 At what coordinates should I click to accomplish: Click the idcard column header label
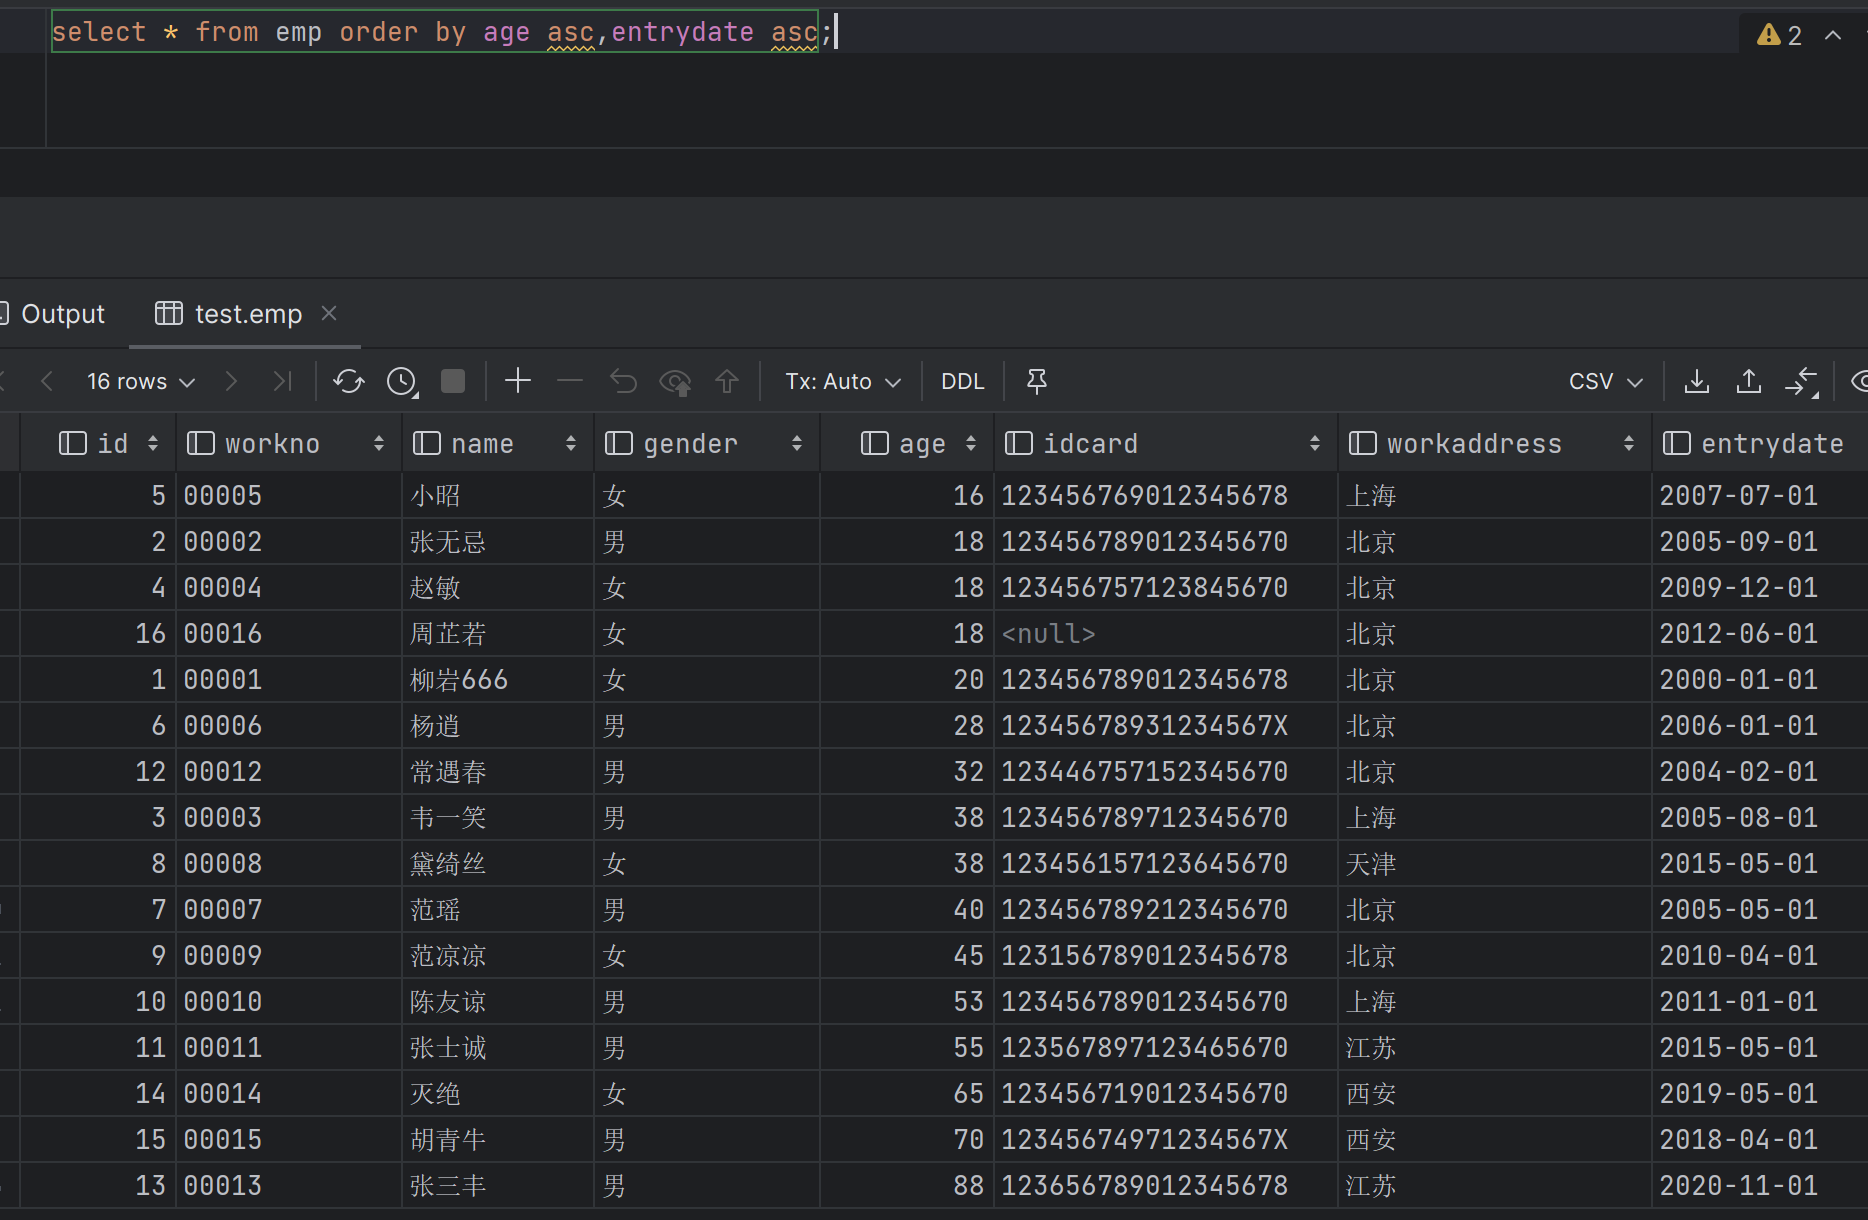click(x=1091, y=443)
